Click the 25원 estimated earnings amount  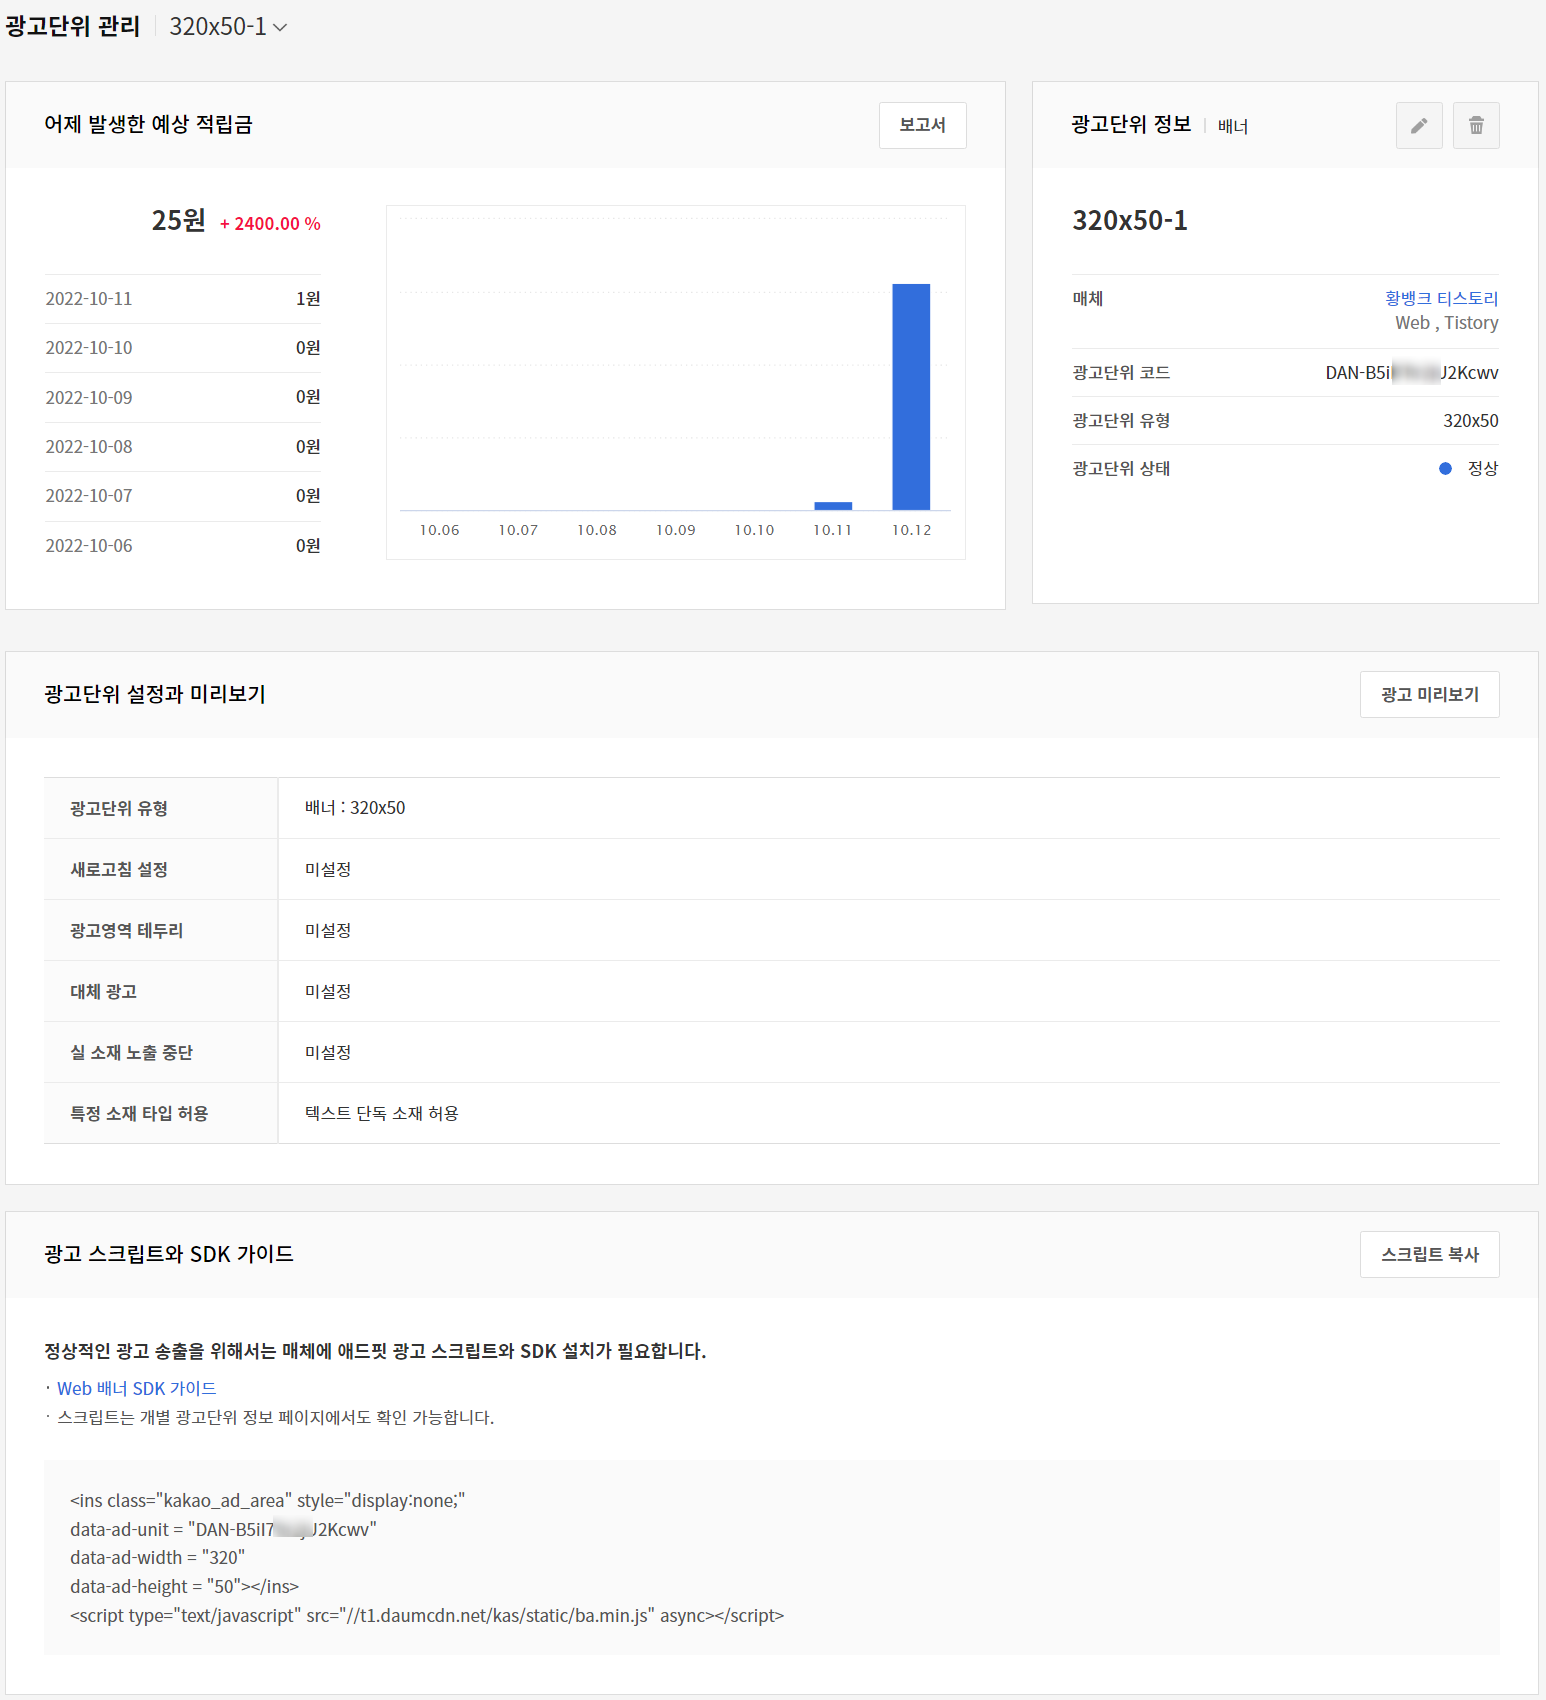coord(178,221)
